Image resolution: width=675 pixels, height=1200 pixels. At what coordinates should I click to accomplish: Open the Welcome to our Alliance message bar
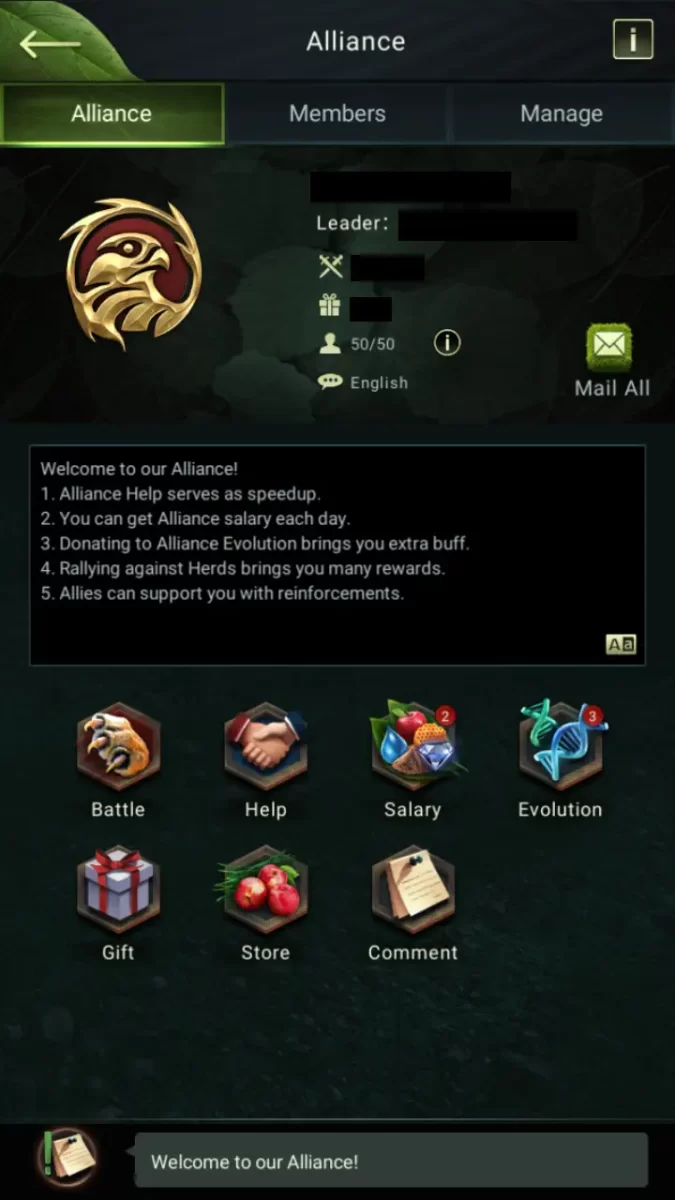pos(391,1161)
